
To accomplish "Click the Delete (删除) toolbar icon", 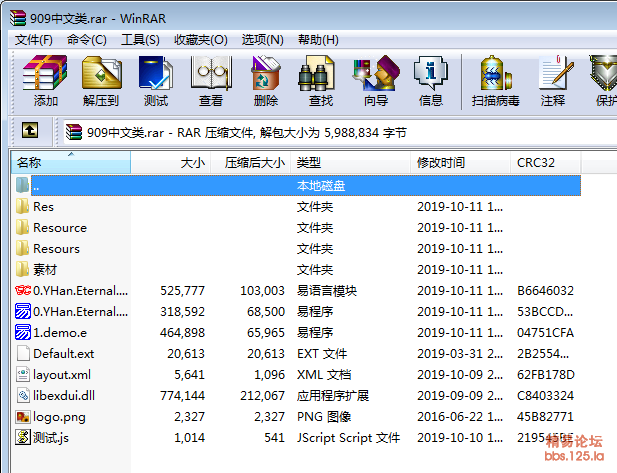I will click(x=265, y=80).
